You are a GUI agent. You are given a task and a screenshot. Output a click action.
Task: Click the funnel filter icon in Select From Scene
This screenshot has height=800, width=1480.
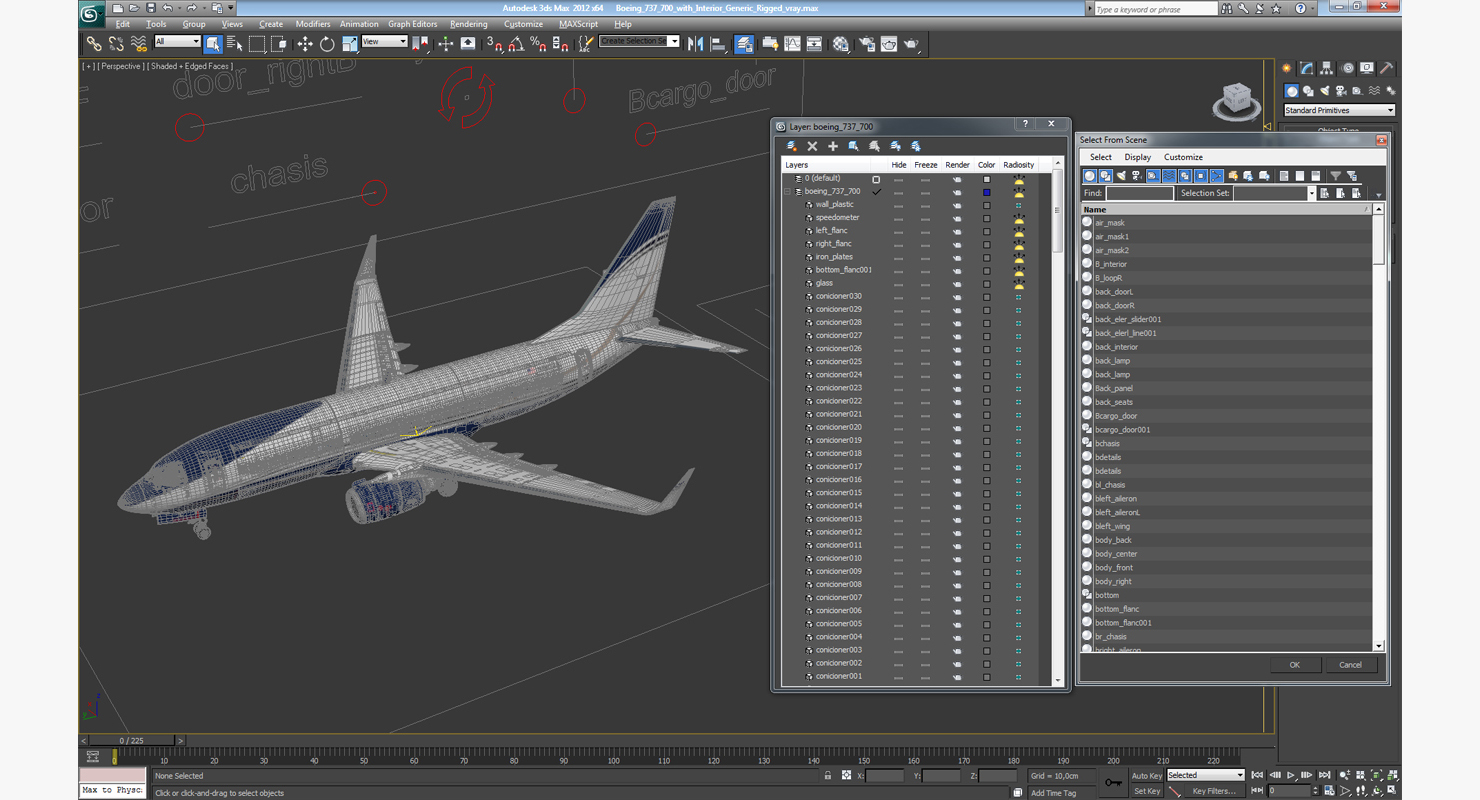tap(1335, 176)
